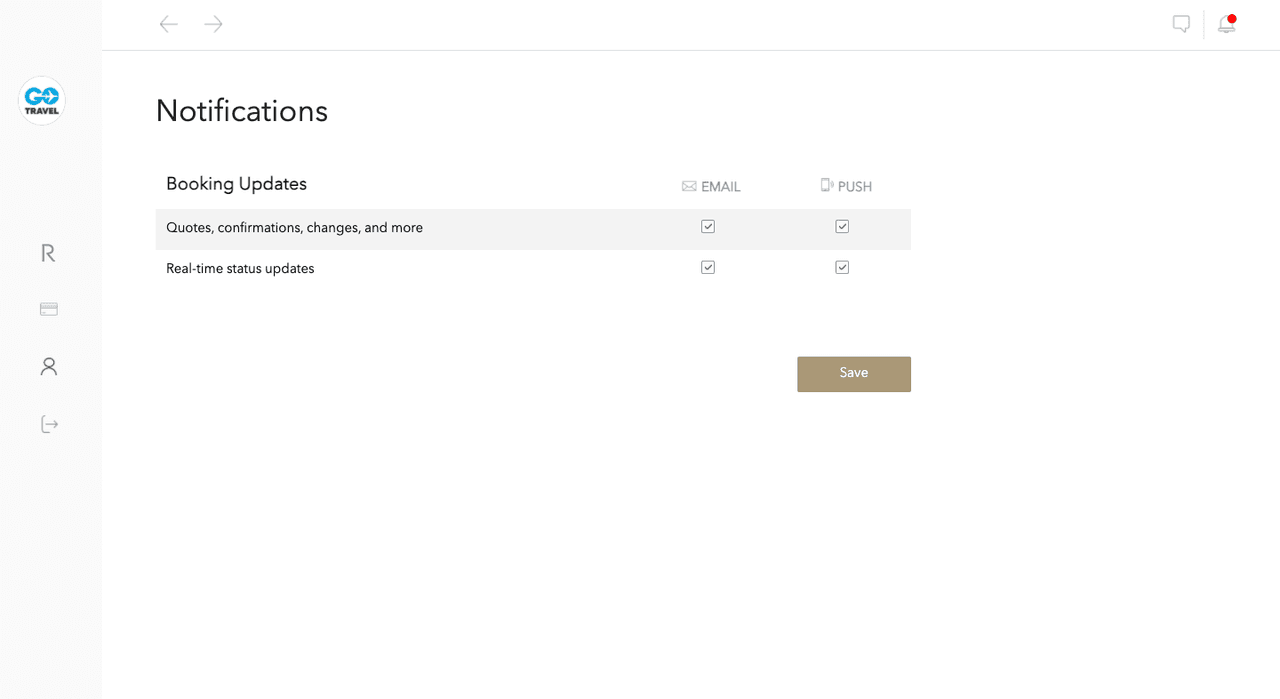
Task: Open the credit card icon in sidebar
Action: click(49, 309)
